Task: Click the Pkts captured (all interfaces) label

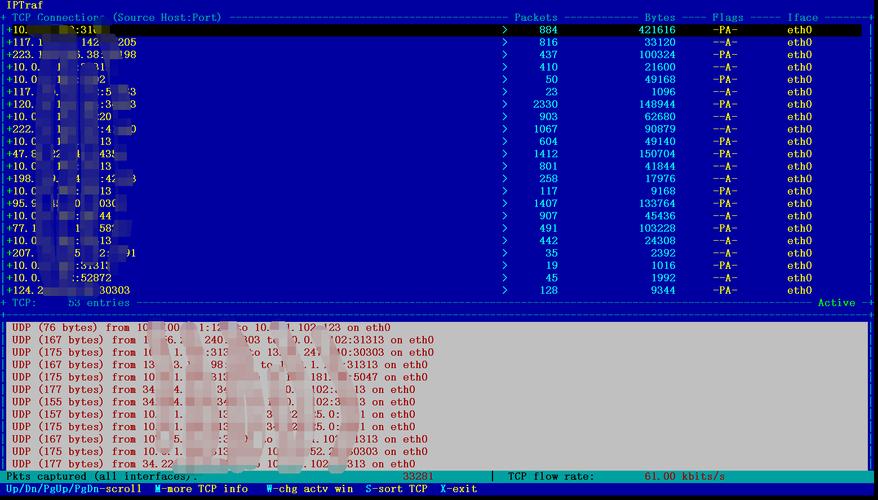Action: click(102, 476)
